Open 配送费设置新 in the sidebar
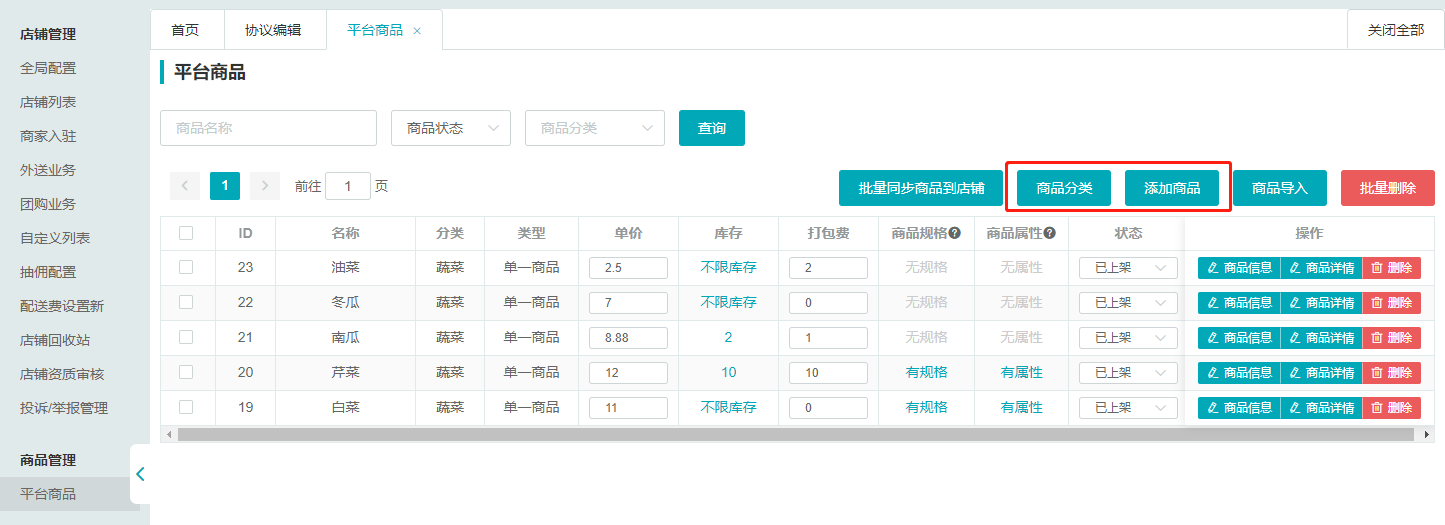The image size is (1445, 525). click(x=62, y=306)
